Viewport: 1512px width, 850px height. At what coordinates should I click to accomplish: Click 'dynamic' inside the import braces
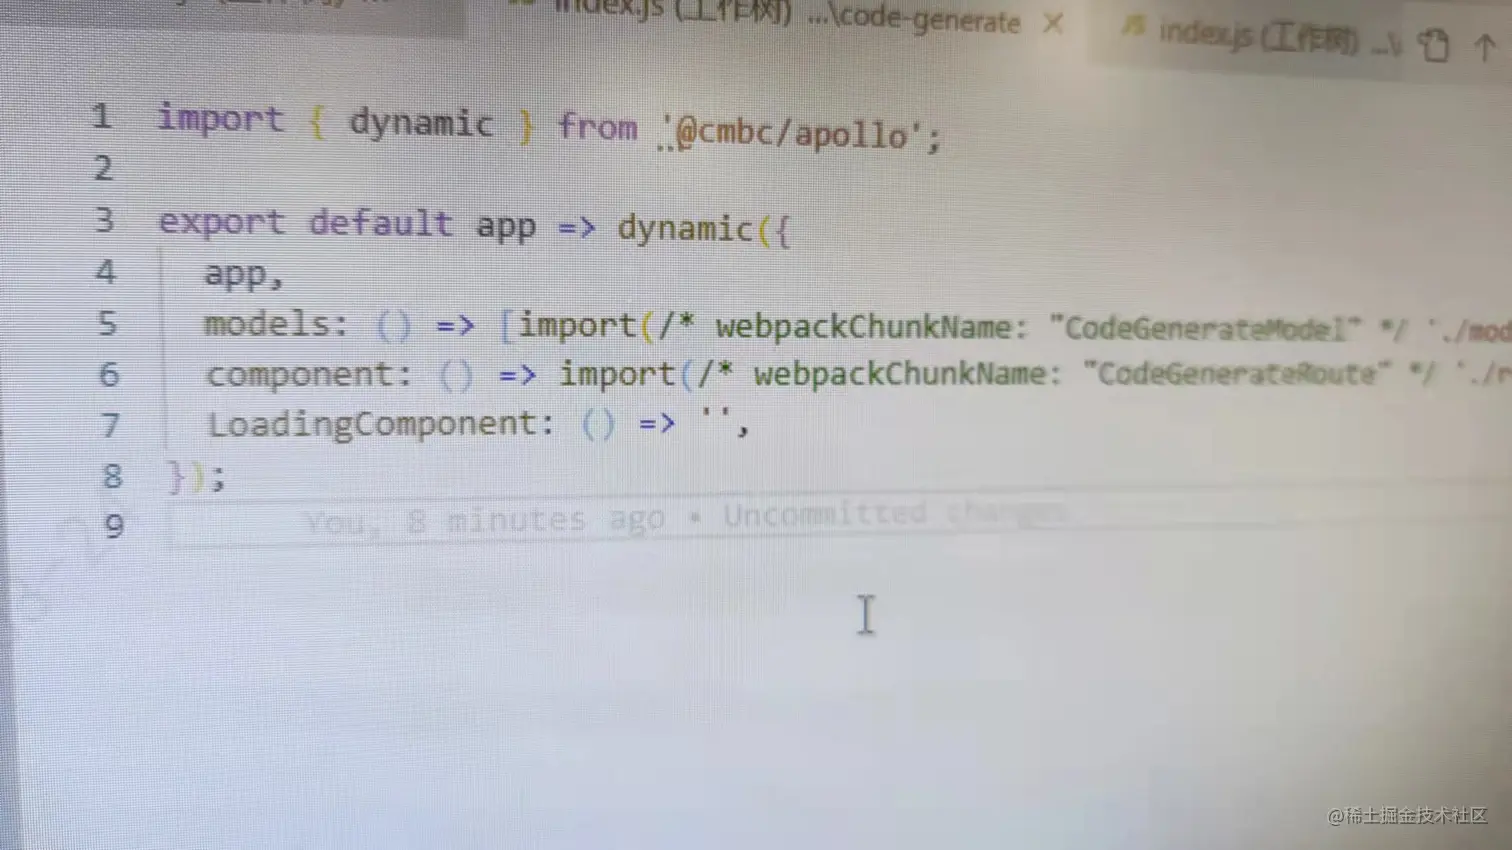(421, 123)
